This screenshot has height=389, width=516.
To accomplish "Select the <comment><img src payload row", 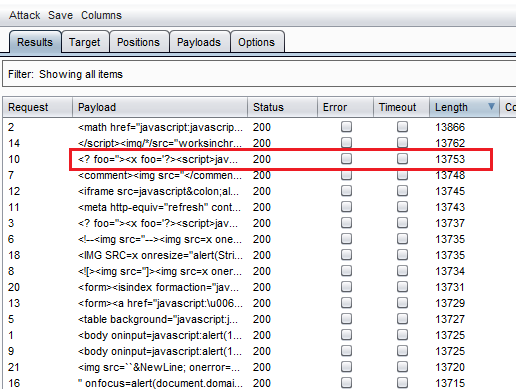I will click(160, 175).
